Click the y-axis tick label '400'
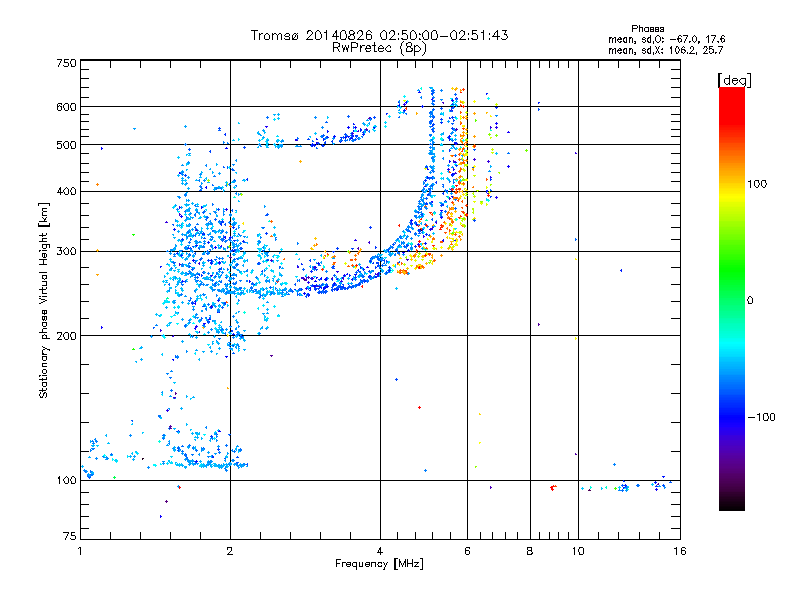The width and height of the screenshot is (800, 600). 66,192
